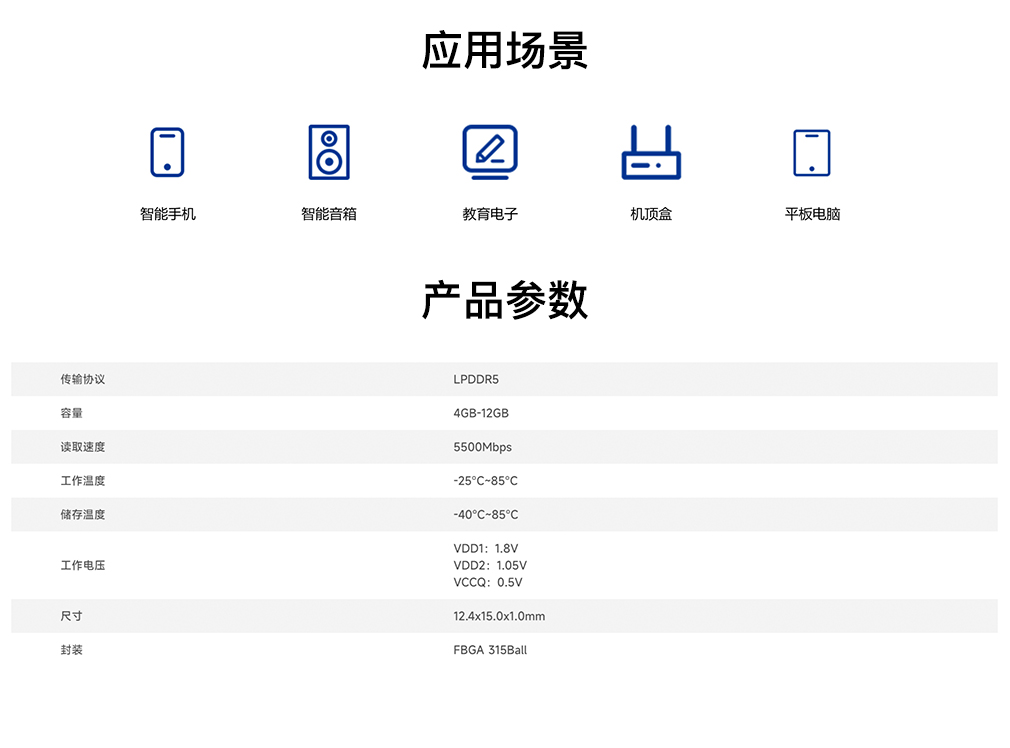Screen dimensions: 1010x748
Task: Click the 4GB-12GB capacity value
Action: click(x=481, y=413)
